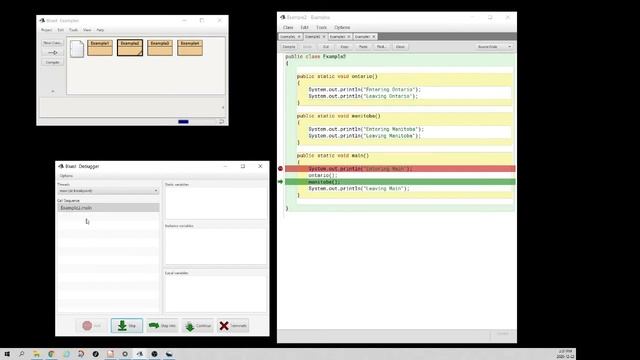
Task: Open the View menu in BlueJ project window
Action: click(x=87, y=30)
